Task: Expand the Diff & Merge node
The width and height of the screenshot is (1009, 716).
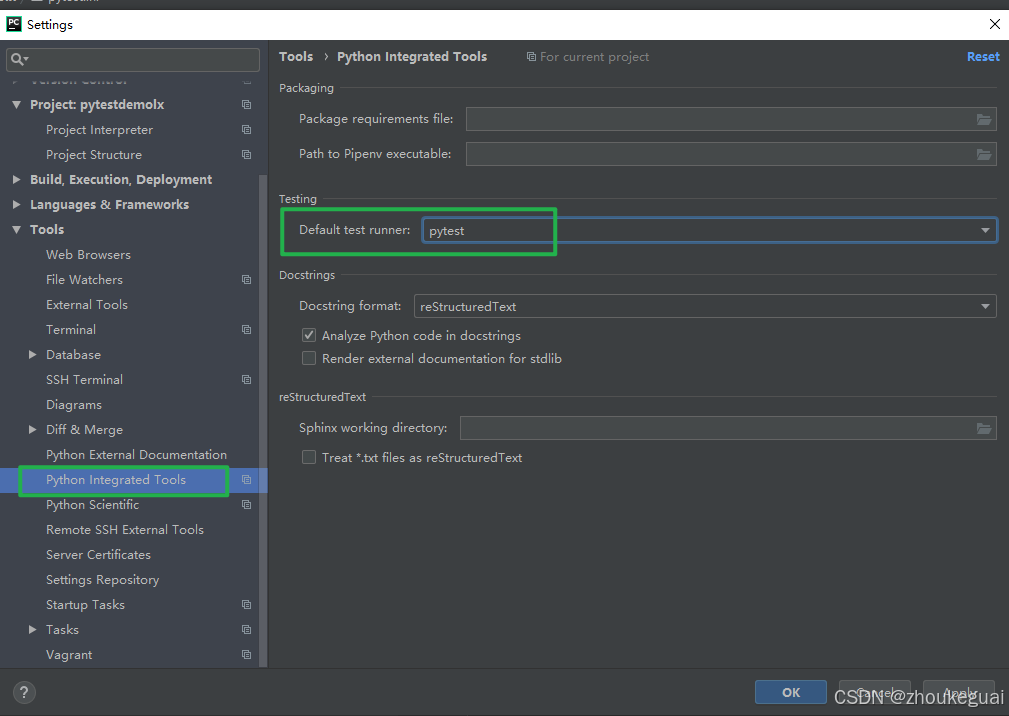Action: (32, 429)
